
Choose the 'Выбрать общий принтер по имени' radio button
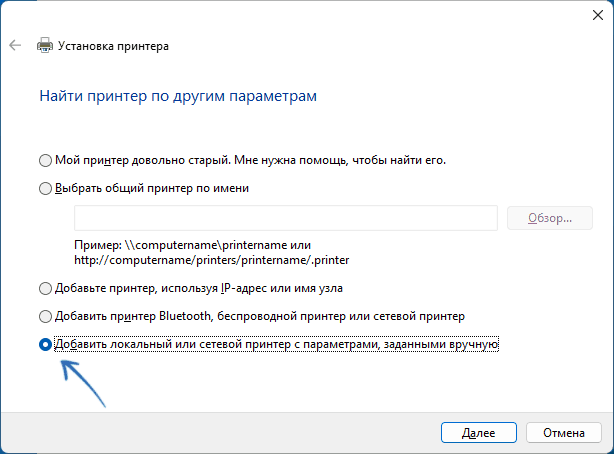pyautogui.click(x=45, y=189)
